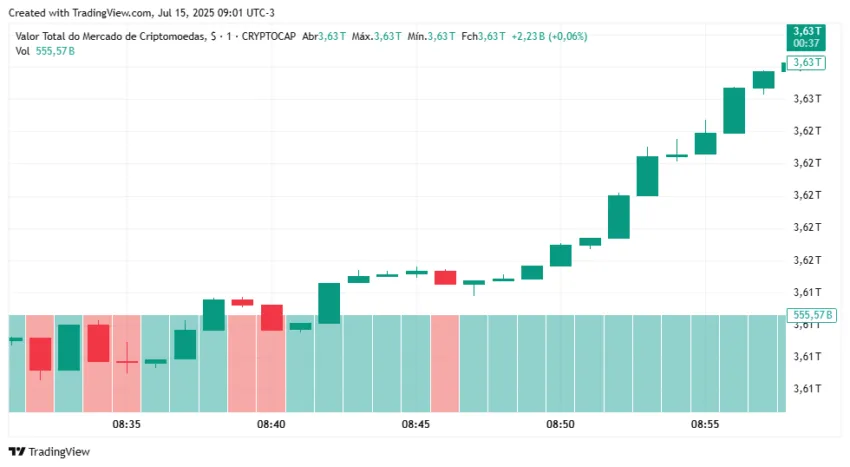Screen dimensions: 850x467
Task: Click the 08:55 time axis label
Action: pyautogui.click(x=705, y=424)
